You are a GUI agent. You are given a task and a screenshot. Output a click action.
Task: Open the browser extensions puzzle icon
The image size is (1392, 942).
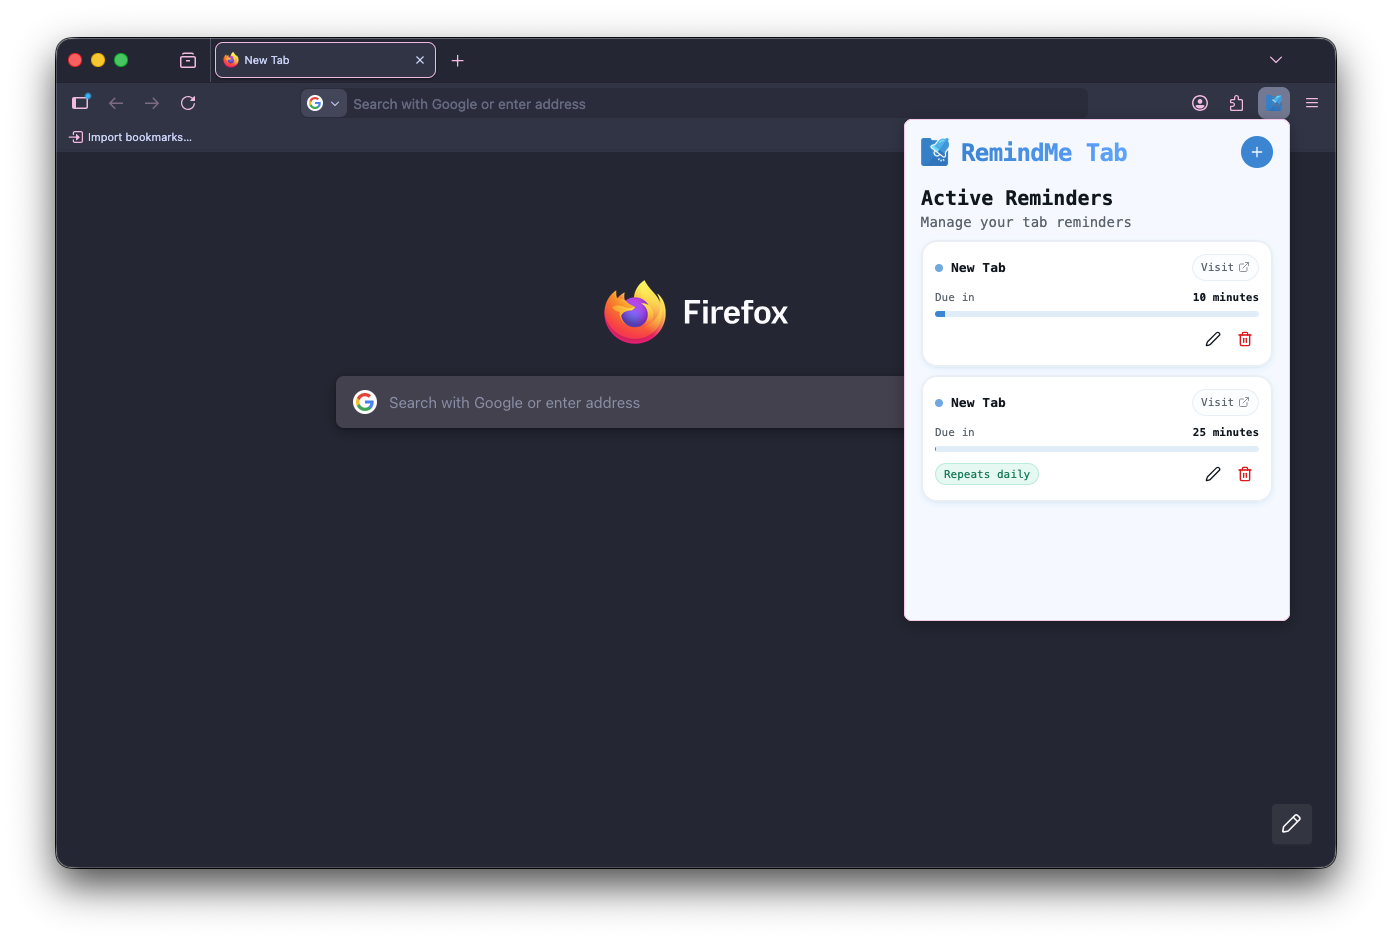click(x=1236, y=102)
